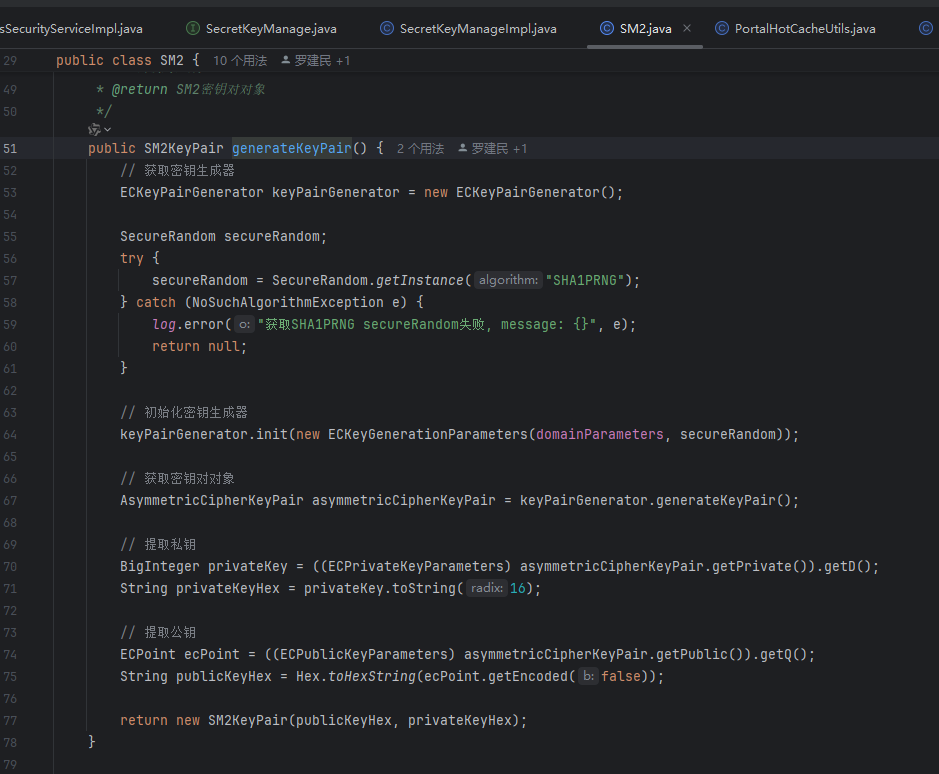Click the "罗建民 +1" author label on line 51
Viewport: 939px width, 774px height.
[x=499, y=149]
